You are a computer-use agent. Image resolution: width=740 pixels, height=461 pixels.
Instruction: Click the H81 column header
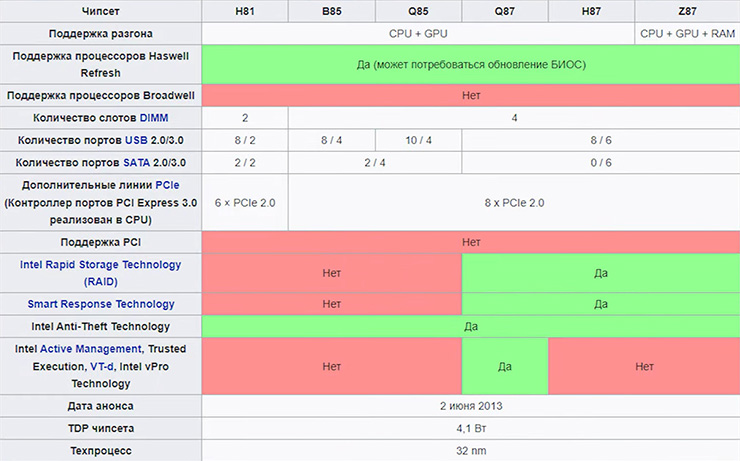point(245,11)
